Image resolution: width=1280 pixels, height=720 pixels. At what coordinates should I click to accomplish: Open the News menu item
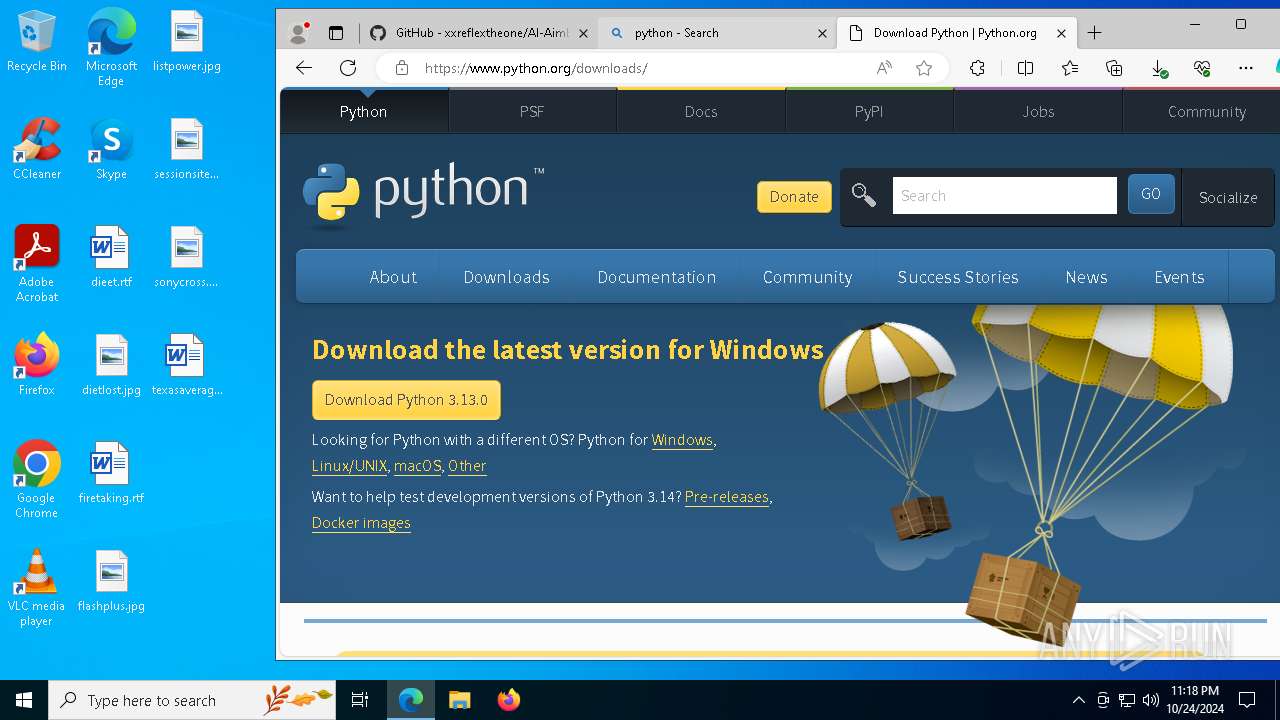click(1086, 277)
